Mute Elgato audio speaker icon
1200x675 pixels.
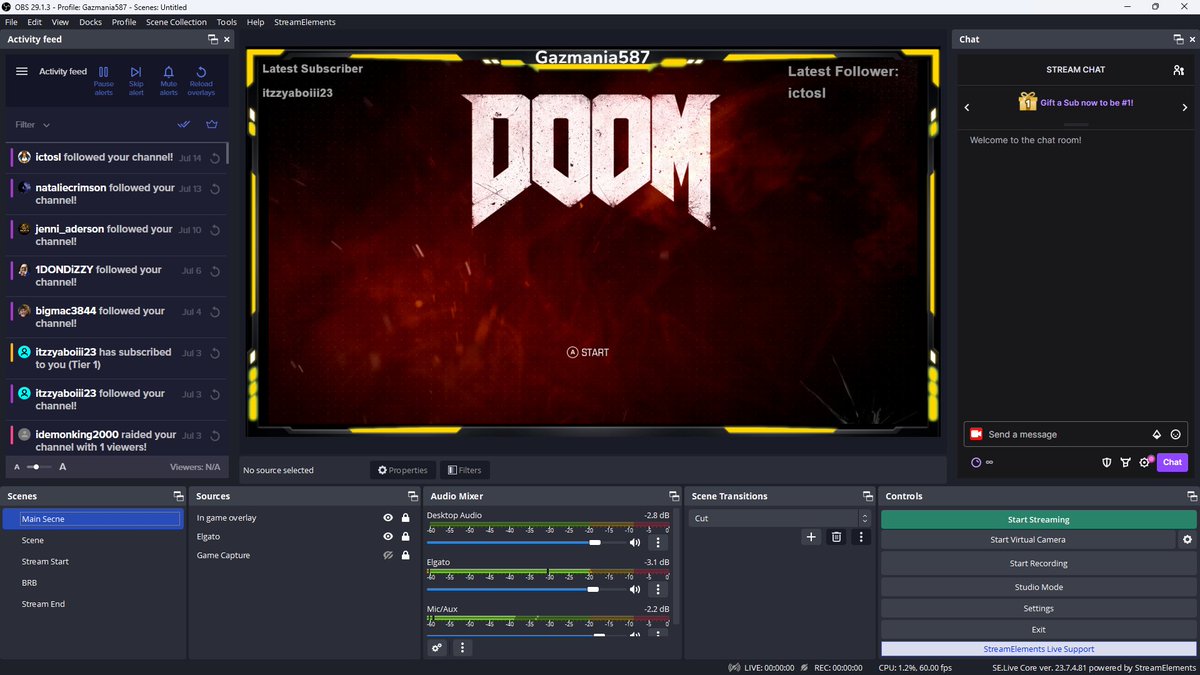pyautogui.click(x=635, y=589)
